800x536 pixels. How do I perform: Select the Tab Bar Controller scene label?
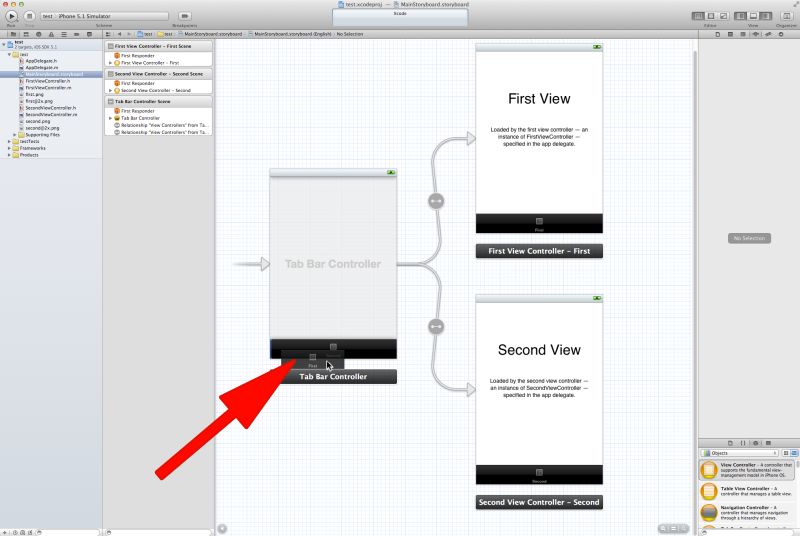(x=333, y=376)
